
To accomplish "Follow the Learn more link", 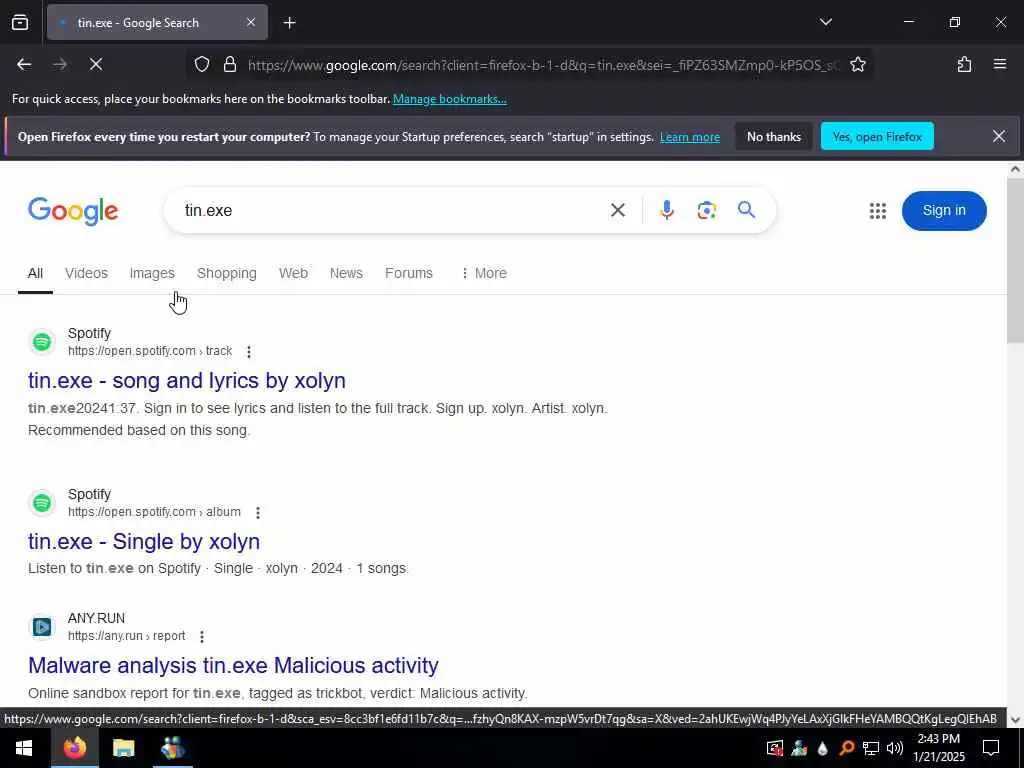I will (x=690, y=137).
